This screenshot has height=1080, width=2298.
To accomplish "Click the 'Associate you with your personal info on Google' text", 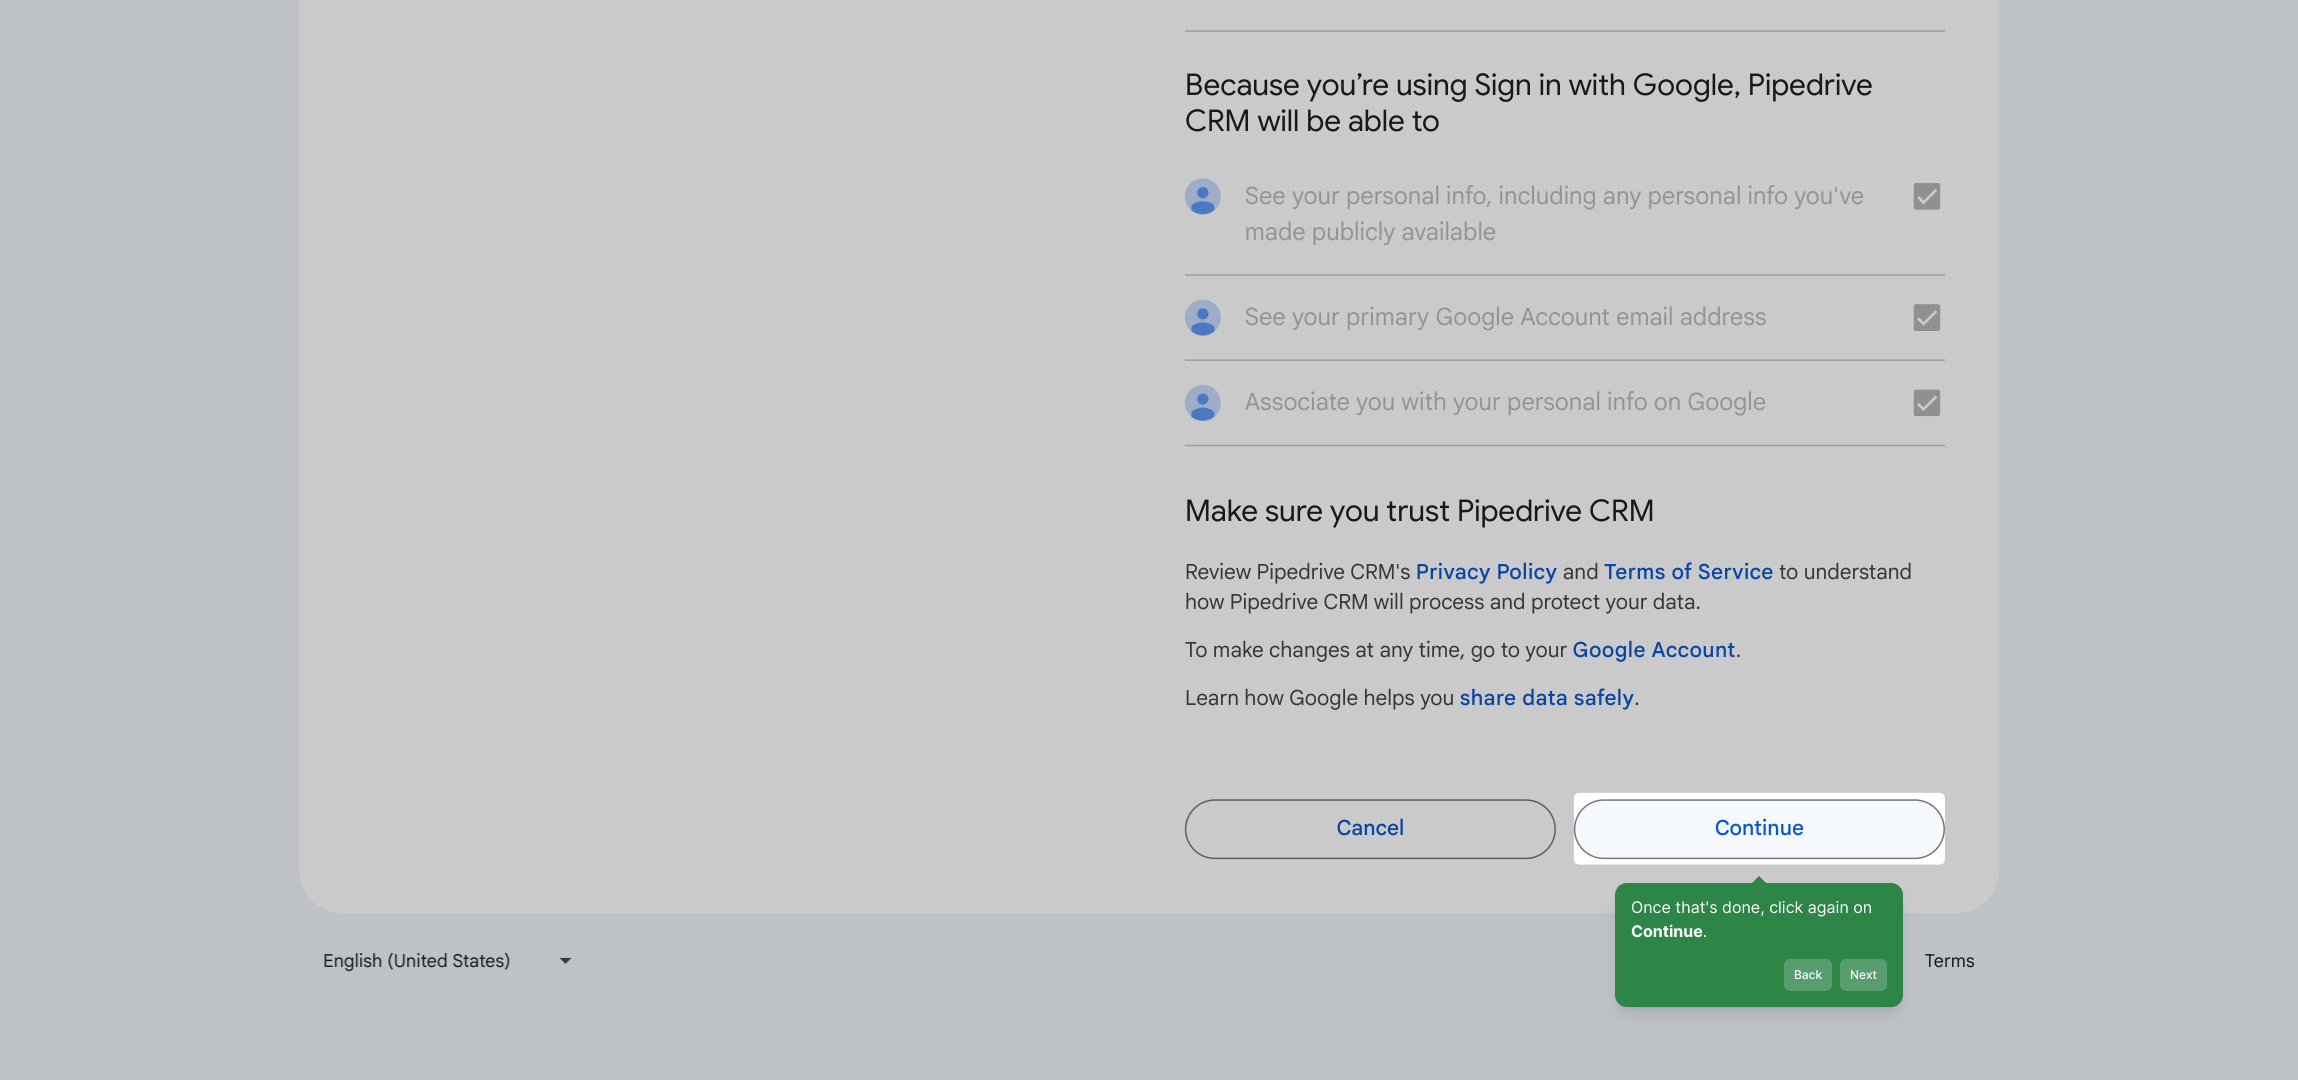I will 1505,402.
